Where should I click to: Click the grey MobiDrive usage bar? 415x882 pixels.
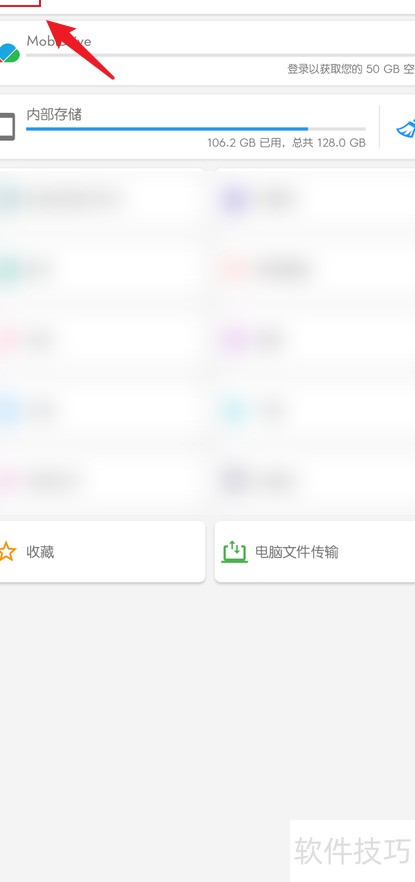point(220,55)
